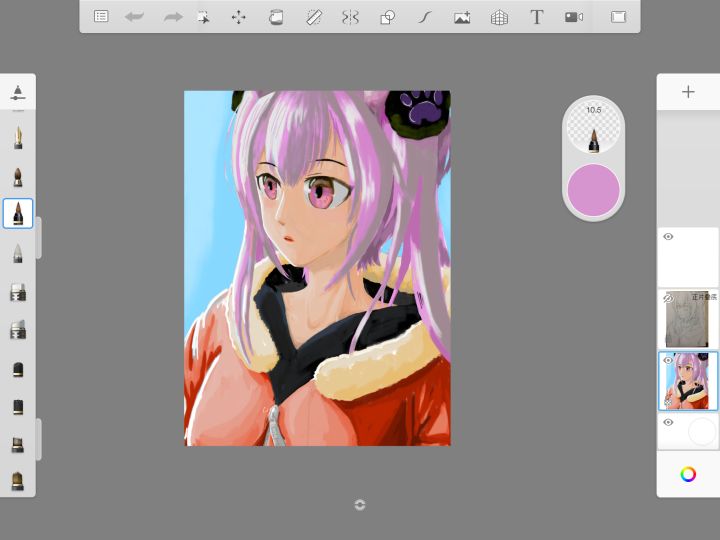Select the Selection tool in top toolbar
720x540 pixels.
tap(203, 17)
